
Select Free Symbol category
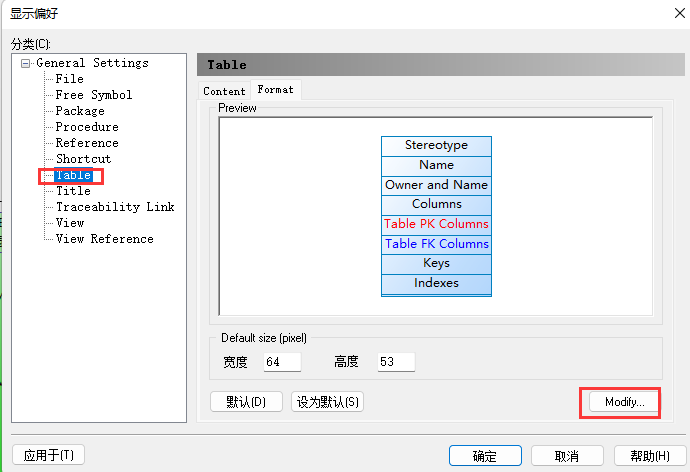93,95
